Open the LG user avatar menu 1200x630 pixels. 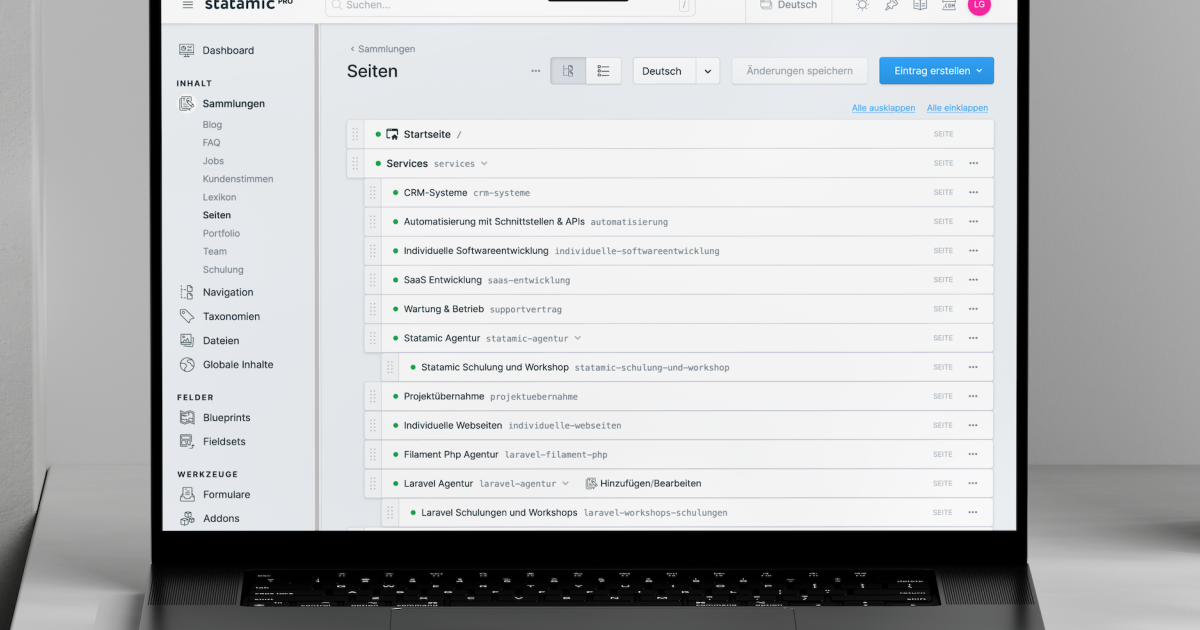(980, 5)
